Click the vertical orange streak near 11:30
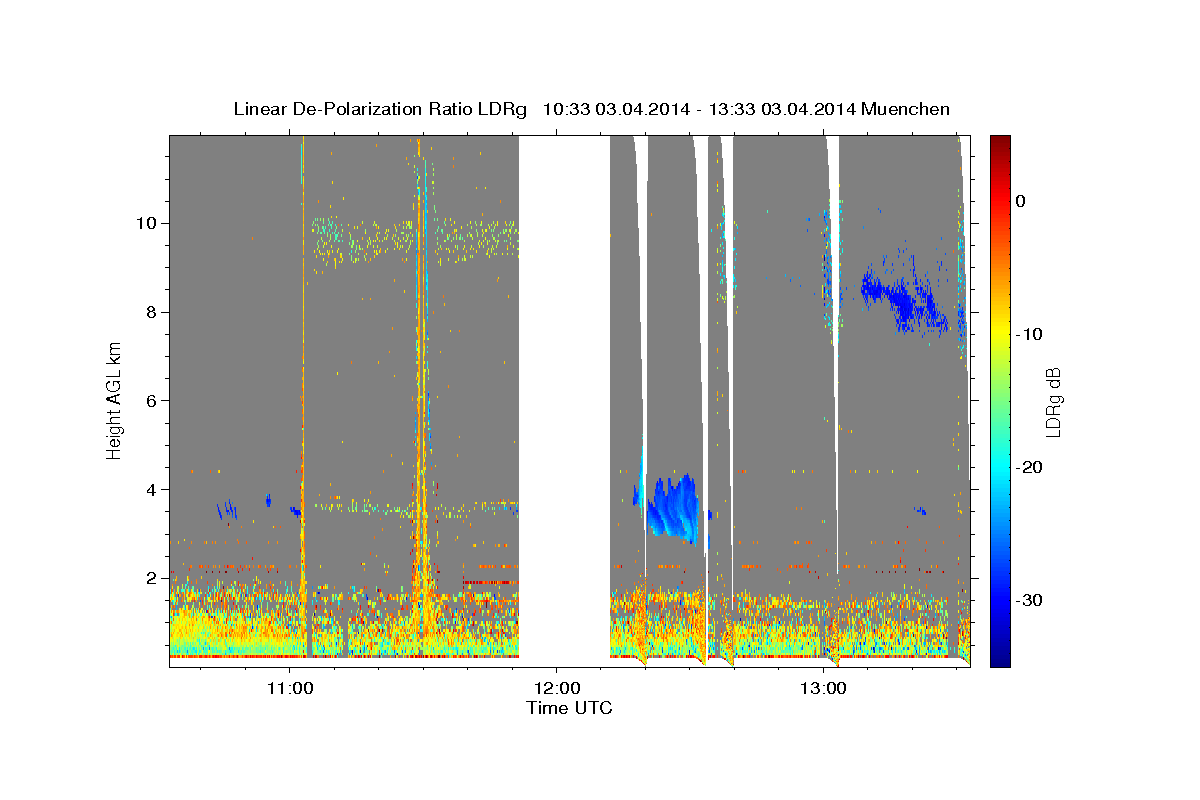 tap(420, 400)
